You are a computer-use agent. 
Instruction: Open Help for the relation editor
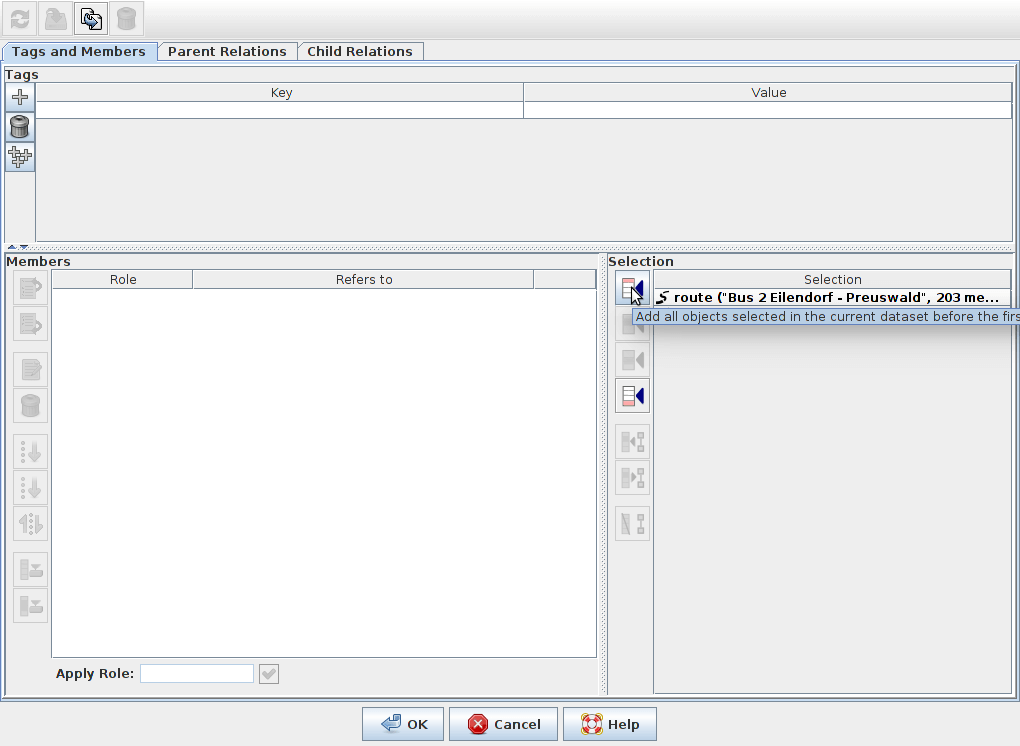click(x=610, y=724)
